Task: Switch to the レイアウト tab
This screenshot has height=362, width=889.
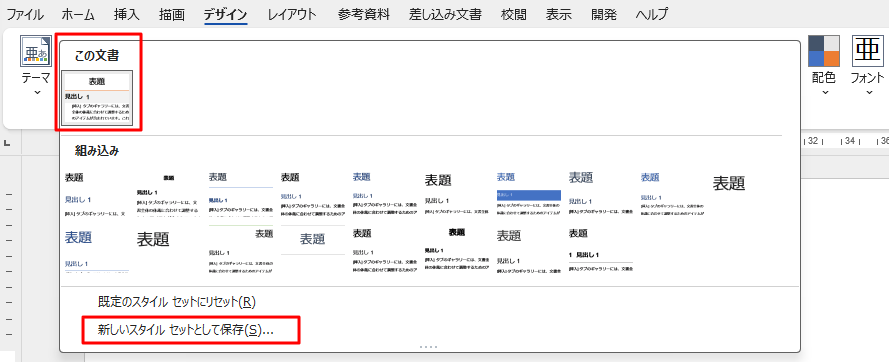Action: click(x=292, y=15)
